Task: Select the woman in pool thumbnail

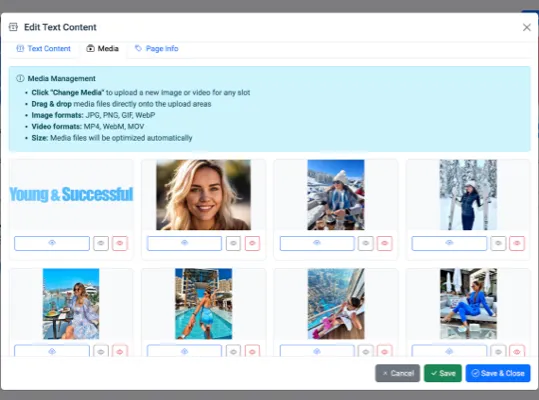Action: click(204, 304)
